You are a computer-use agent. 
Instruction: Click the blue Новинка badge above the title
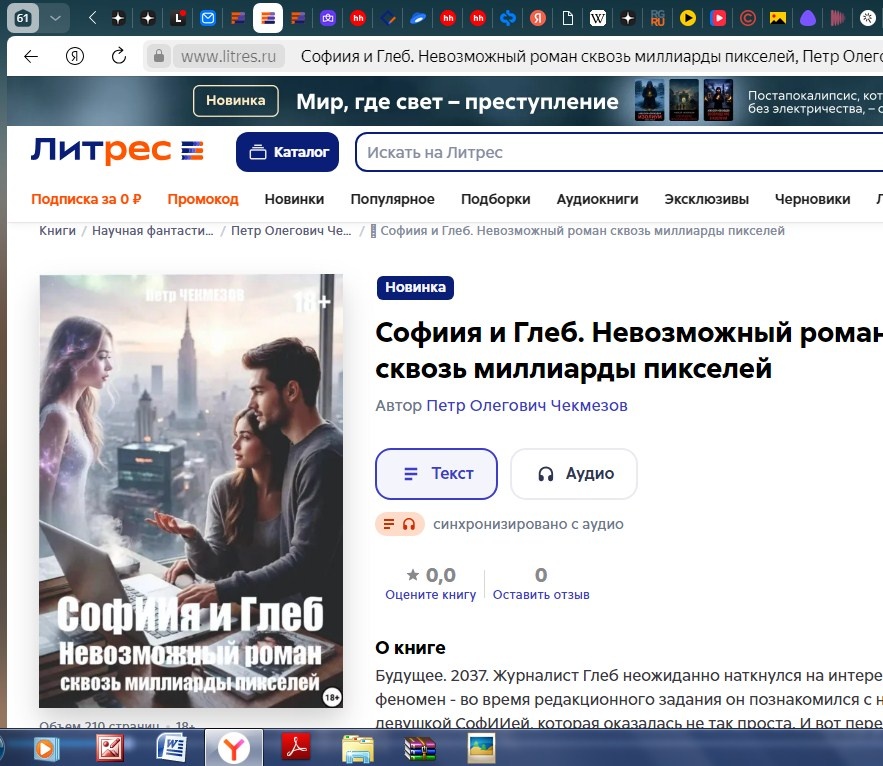coord(415,287)
